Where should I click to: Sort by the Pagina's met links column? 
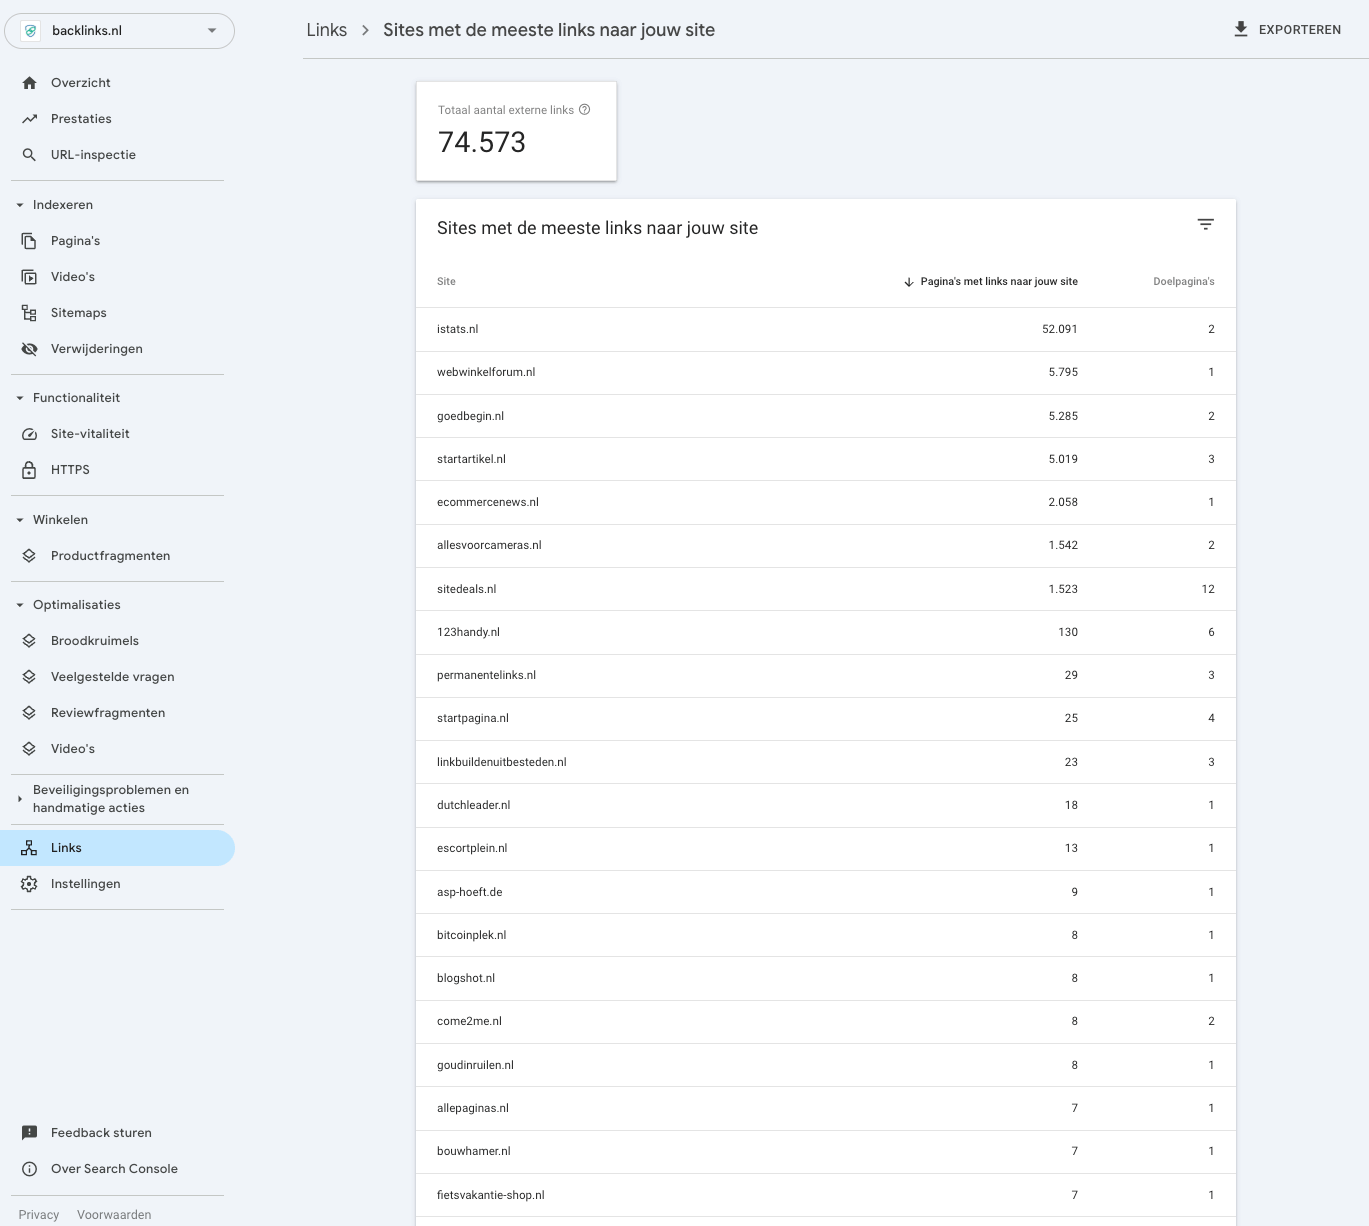click(998, 281)
